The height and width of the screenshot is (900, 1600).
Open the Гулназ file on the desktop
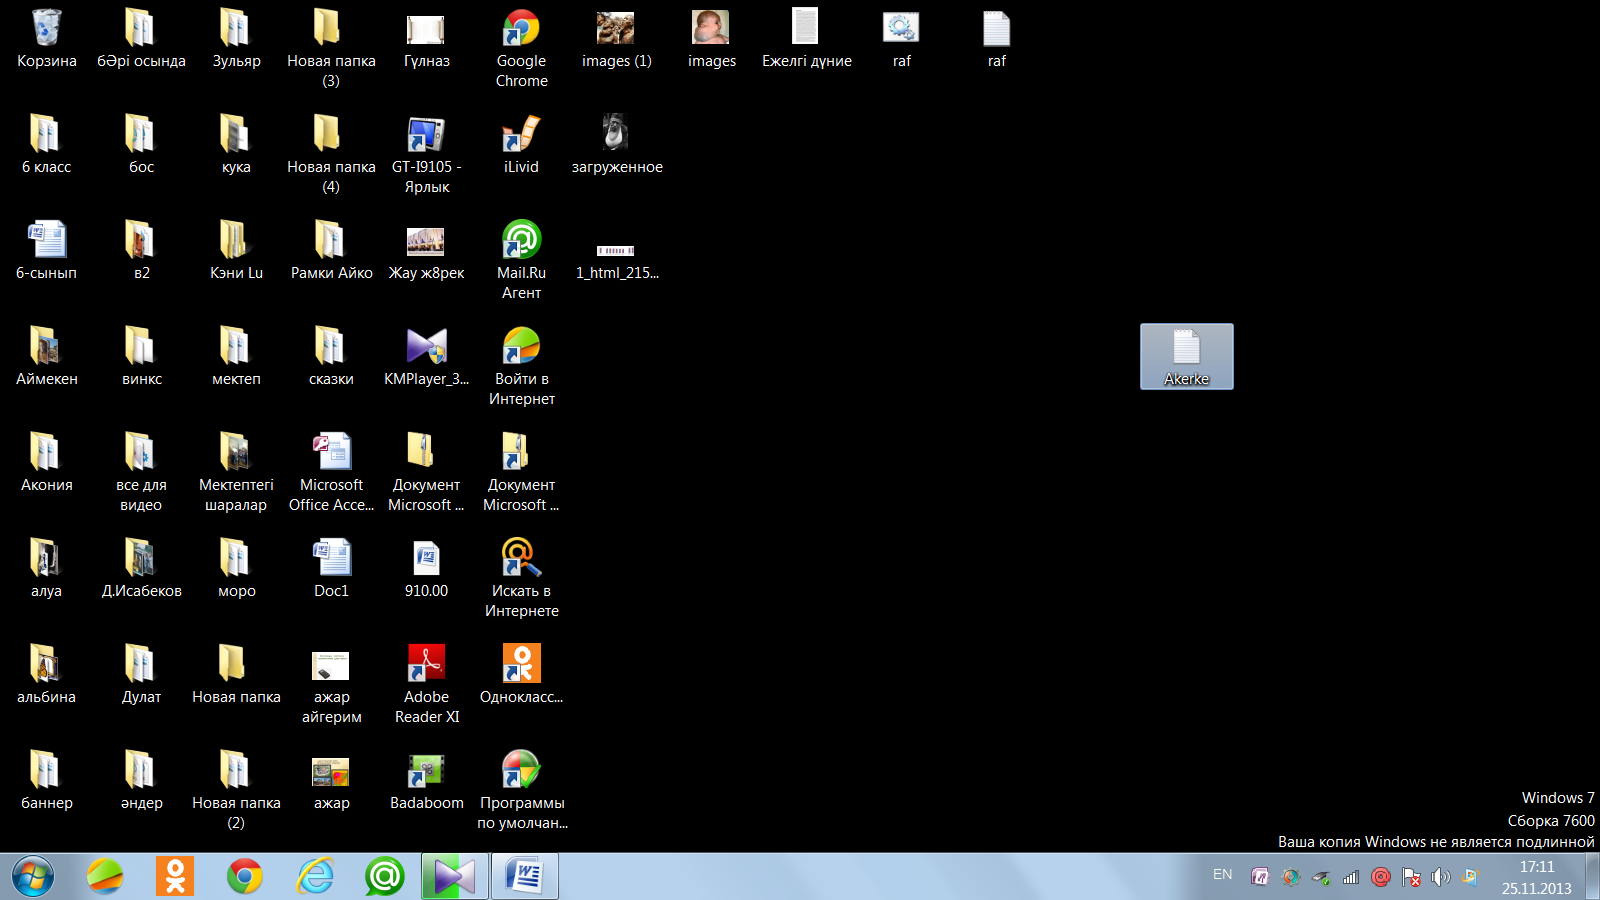(x=426, y=40)
